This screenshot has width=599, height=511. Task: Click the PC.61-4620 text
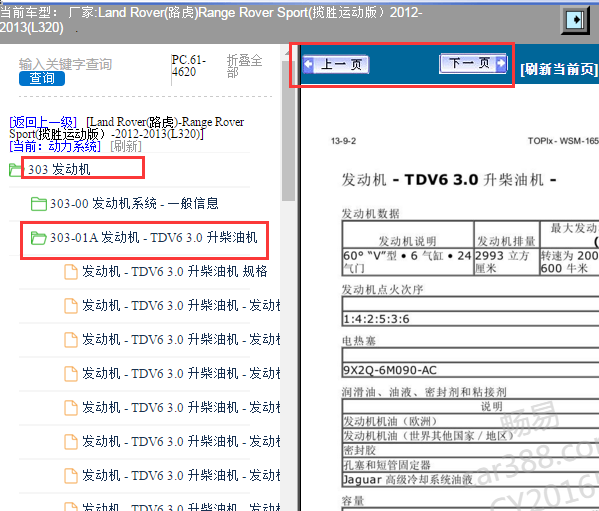coord(188,66)
